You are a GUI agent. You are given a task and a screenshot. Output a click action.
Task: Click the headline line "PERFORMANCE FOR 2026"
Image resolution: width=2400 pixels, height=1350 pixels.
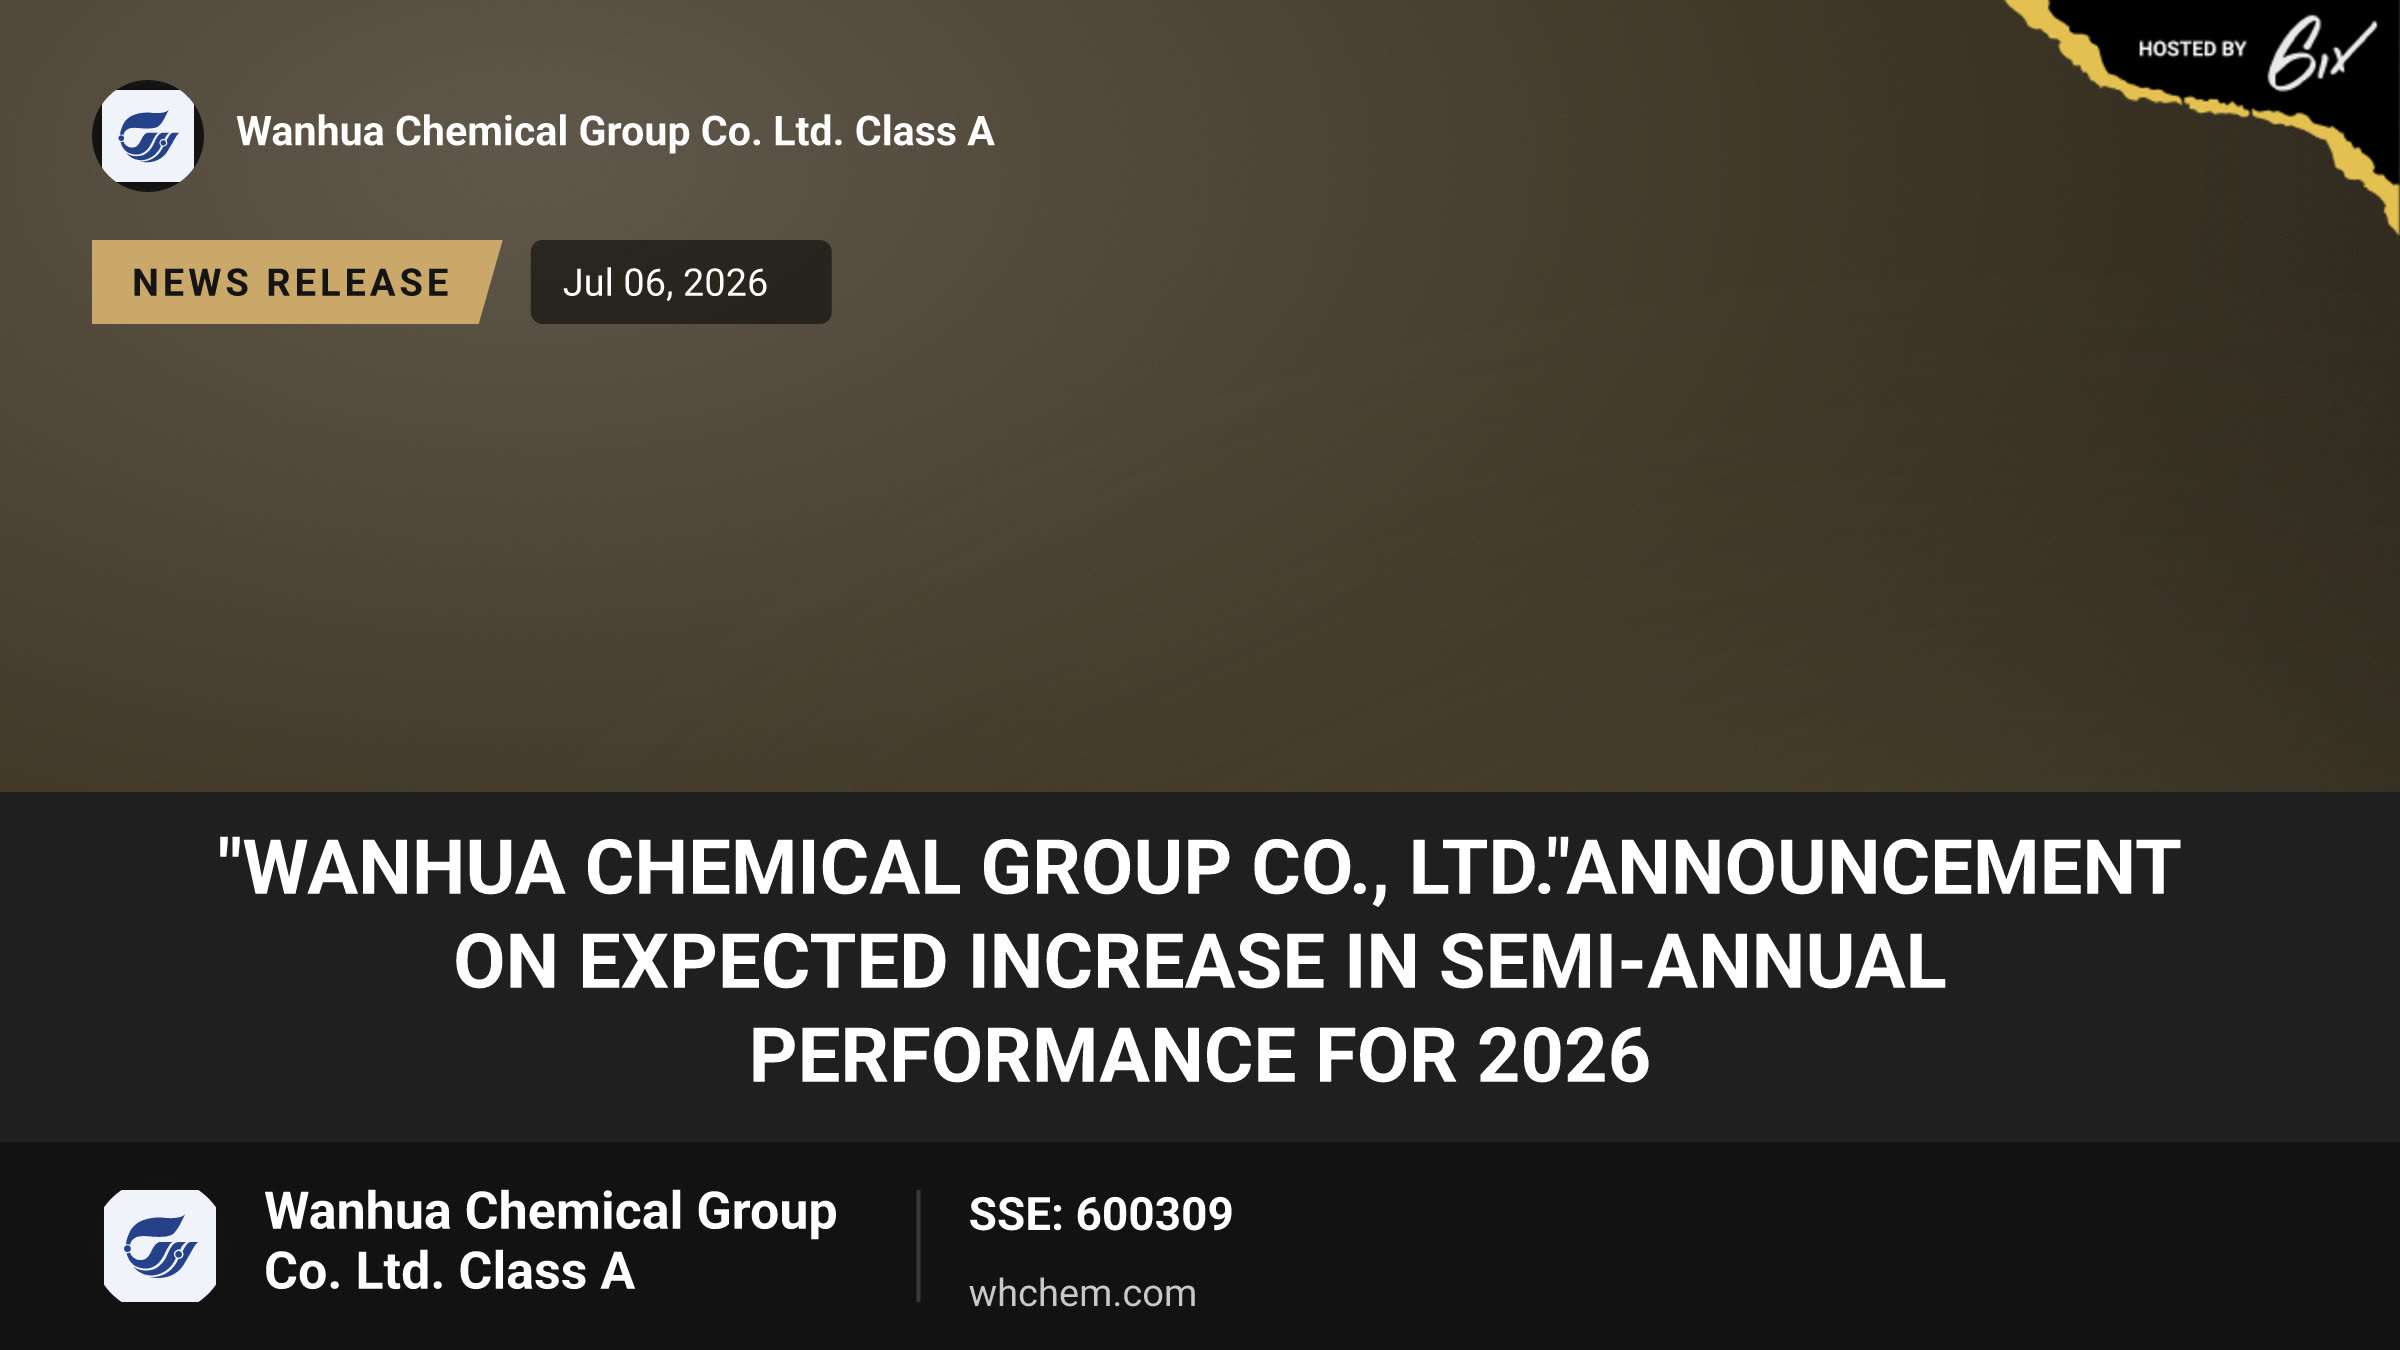click(1200, 1056)
